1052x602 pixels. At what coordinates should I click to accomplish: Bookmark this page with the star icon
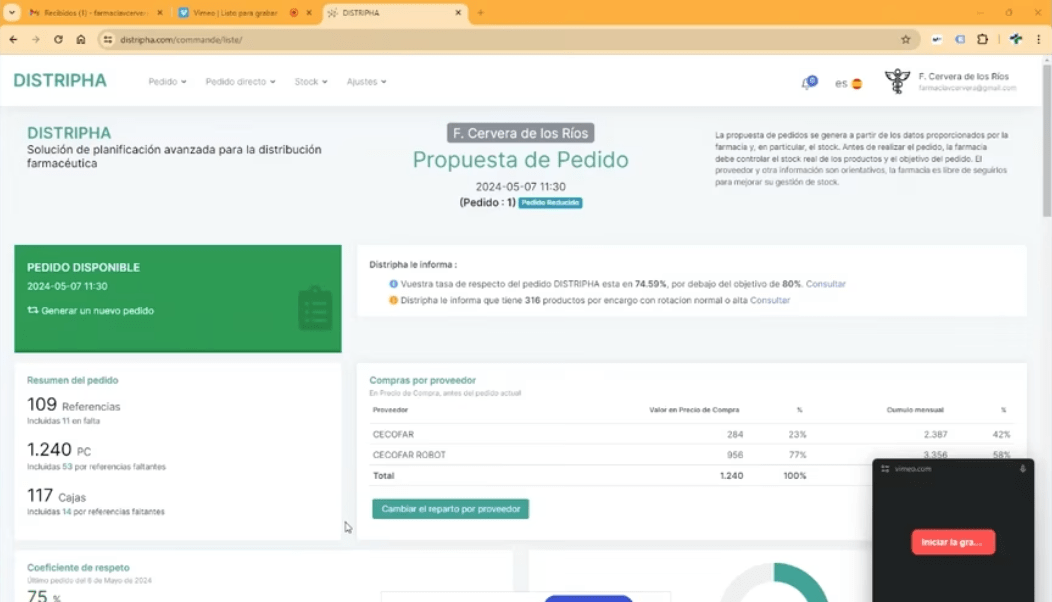(905, 40)
